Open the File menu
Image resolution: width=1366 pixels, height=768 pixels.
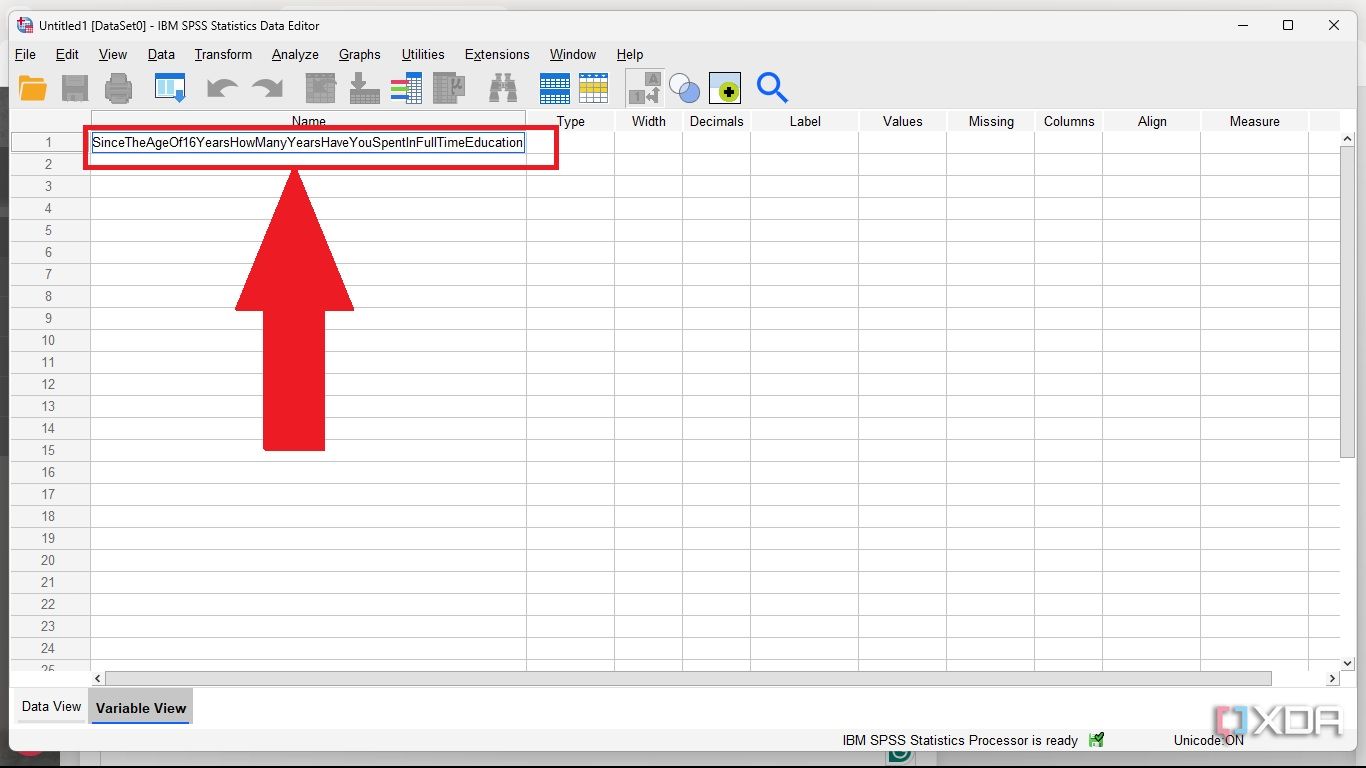click(x=25, y=54)
